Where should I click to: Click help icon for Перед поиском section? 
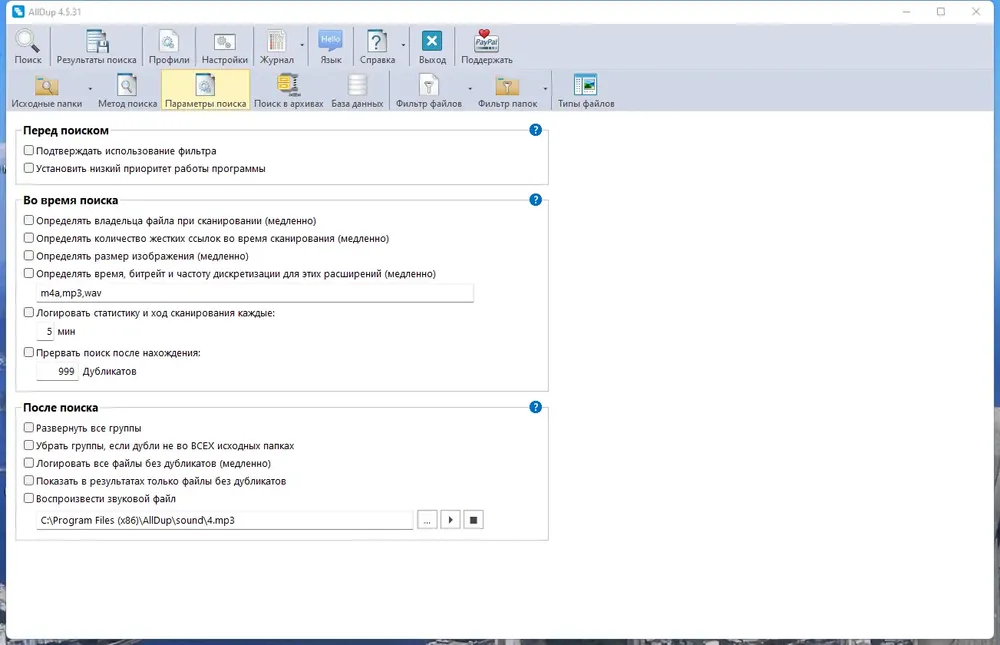click(536, 130)
